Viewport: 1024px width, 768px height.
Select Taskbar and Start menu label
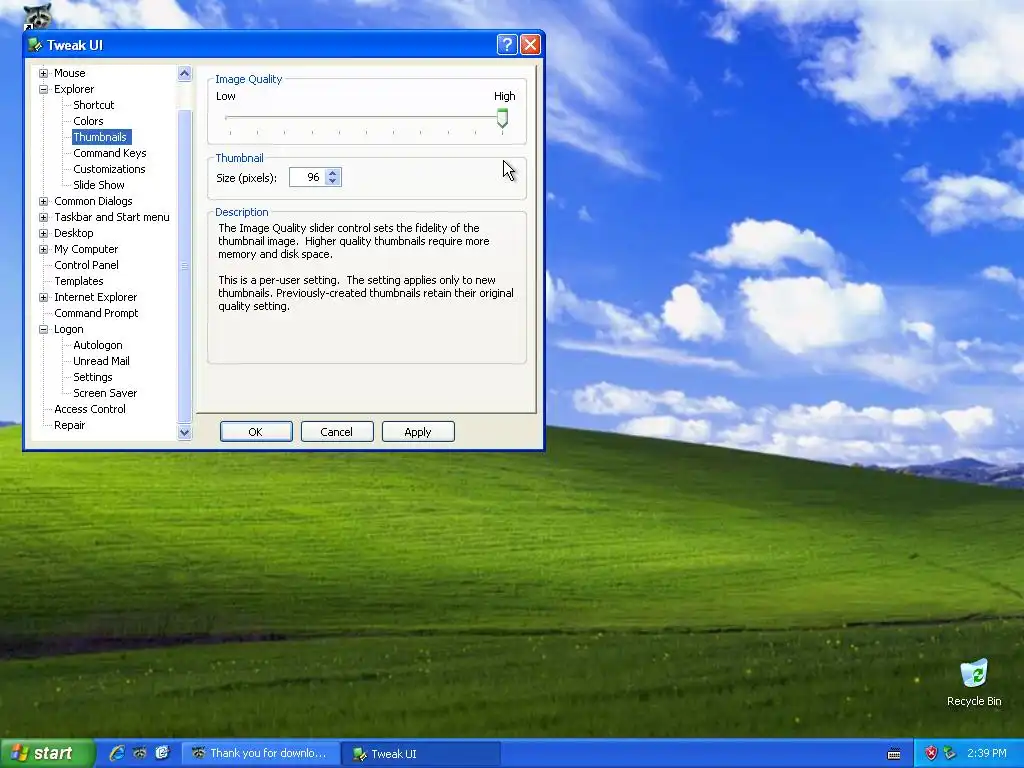[x=112, y=217]
